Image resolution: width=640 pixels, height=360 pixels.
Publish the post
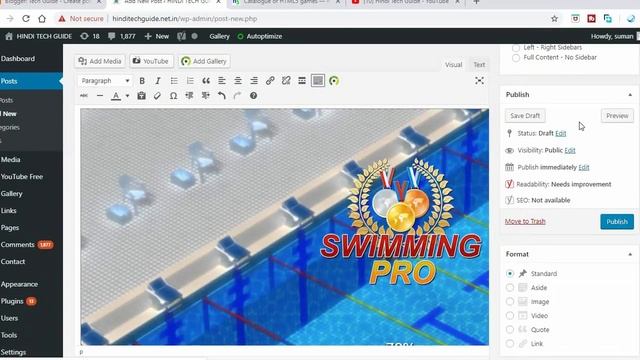[617, 222]
